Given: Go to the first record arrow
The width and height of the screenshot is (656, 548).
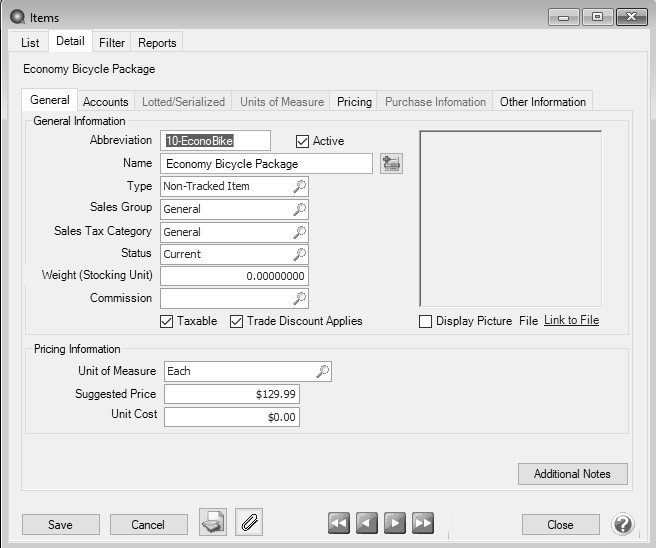Looking at the screenshot, I should point(339,524).
